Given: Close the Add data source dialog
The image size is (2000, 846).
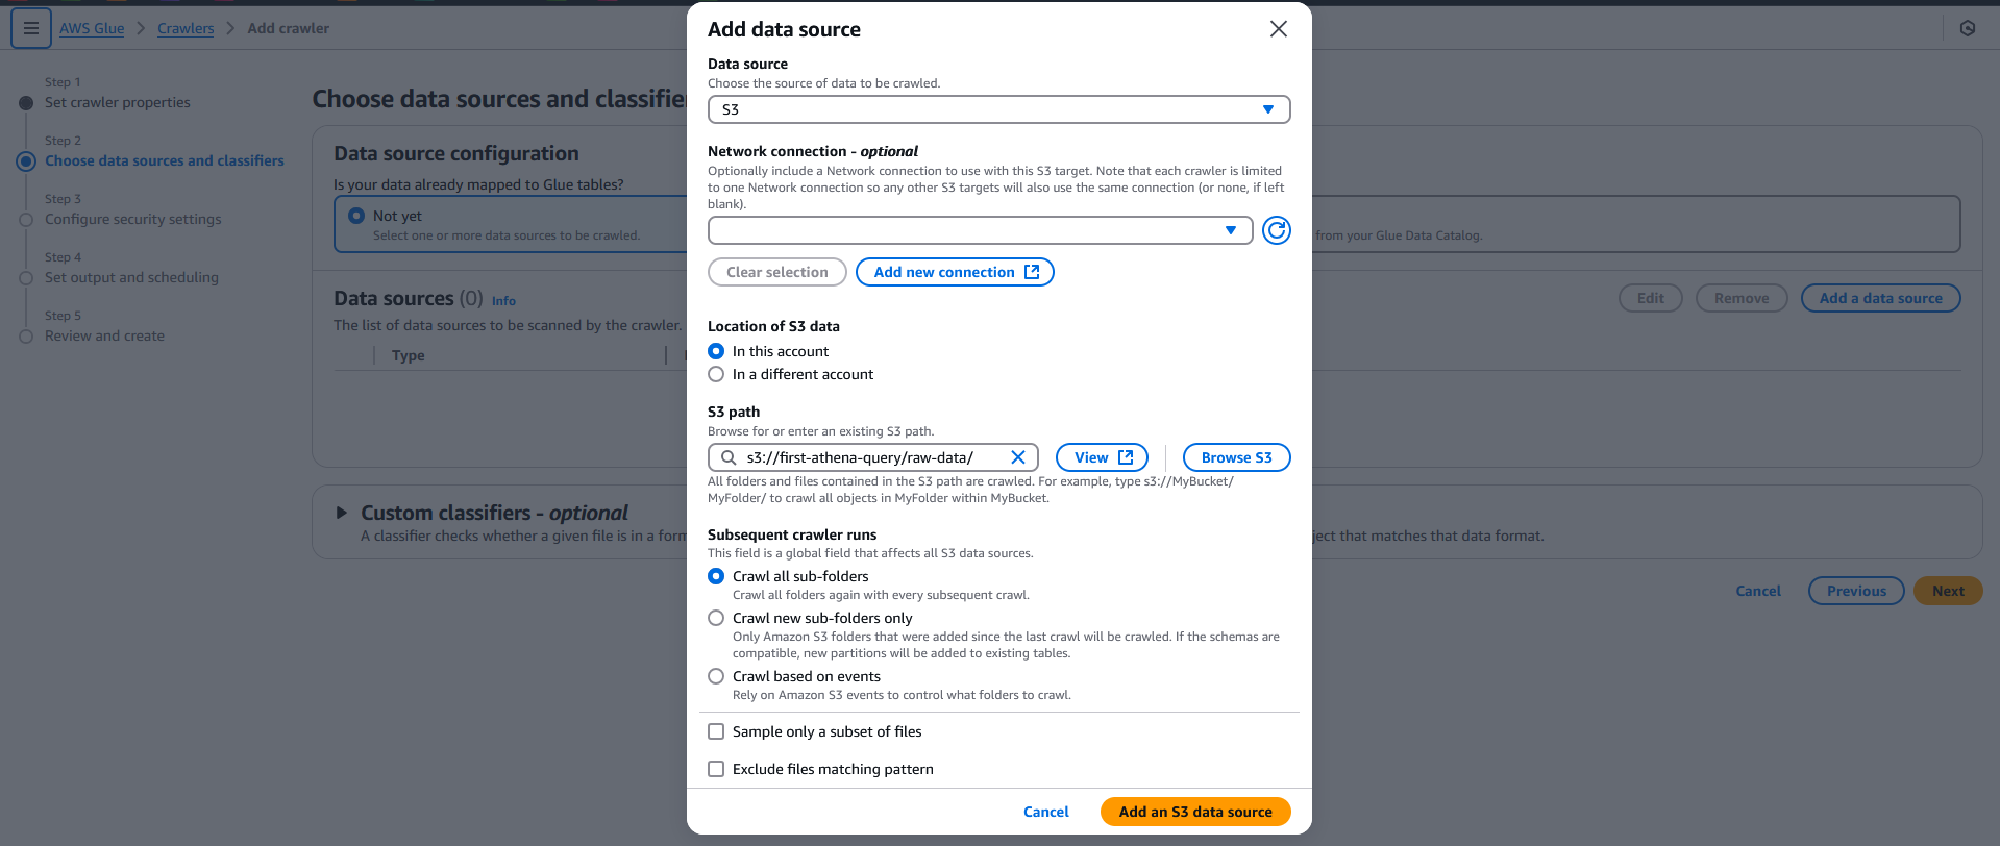Looking at the screenshot, I should (x=1278, y=29).
